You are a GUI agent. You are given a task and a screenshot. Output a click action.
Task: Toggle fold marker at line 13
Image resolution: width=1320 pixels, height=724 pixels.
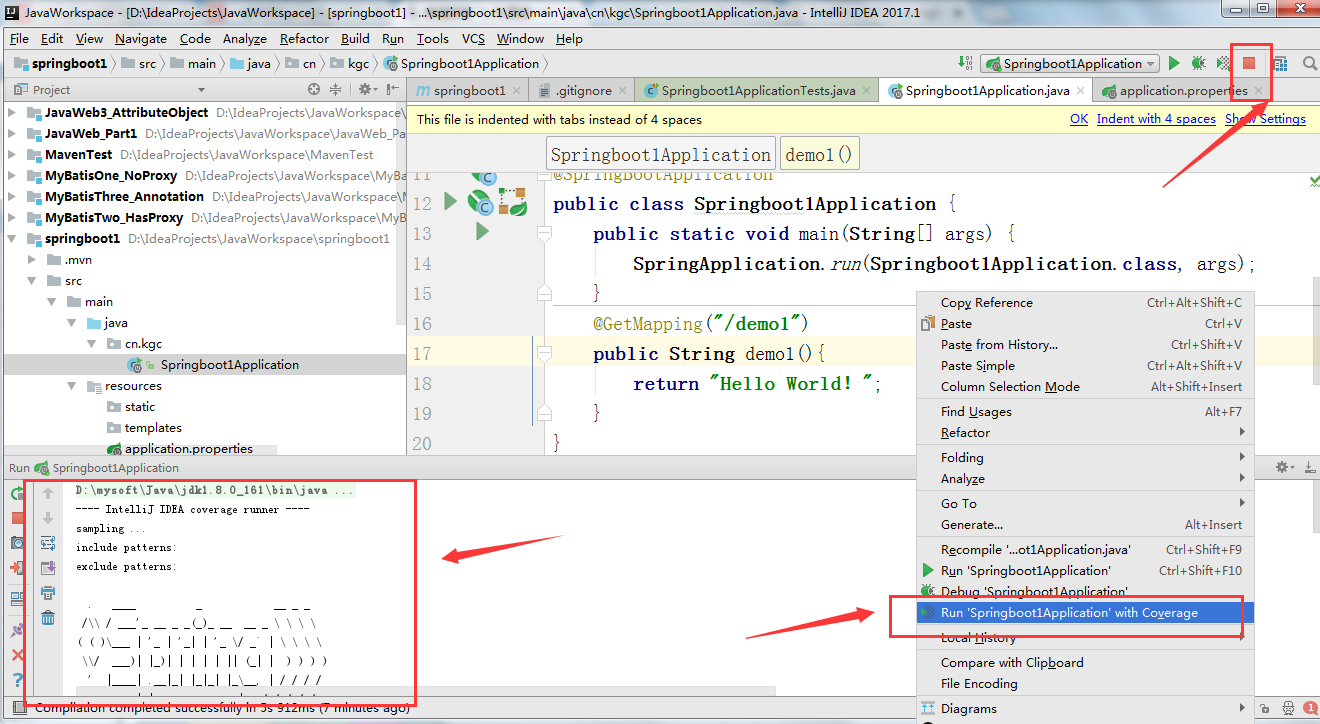tap(544, 233)
